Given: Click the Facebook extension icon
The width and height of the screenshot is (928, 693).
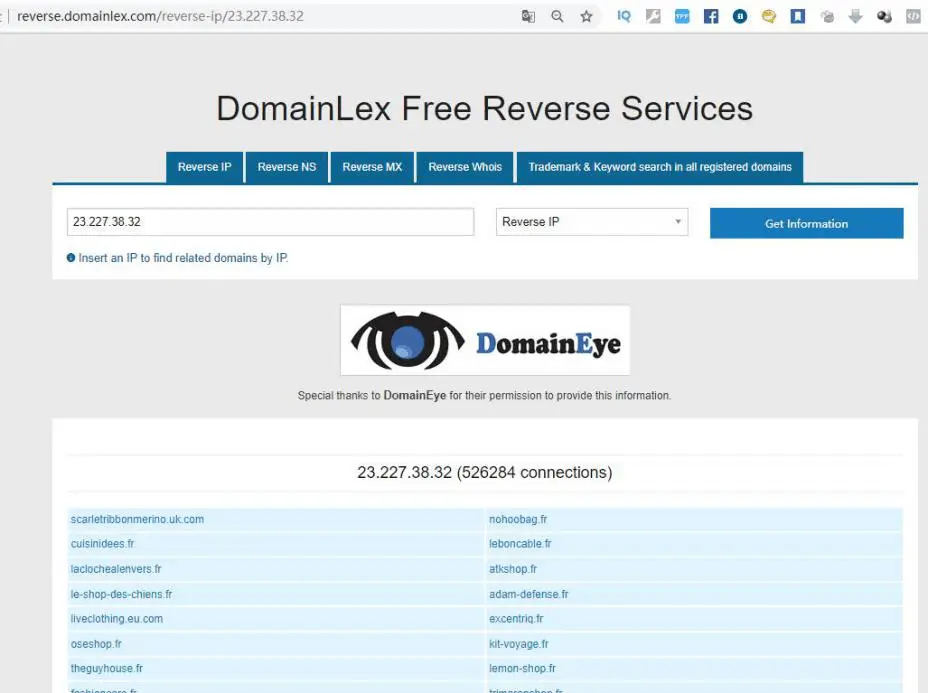Looking at the screenshot, I should point(711,16).
